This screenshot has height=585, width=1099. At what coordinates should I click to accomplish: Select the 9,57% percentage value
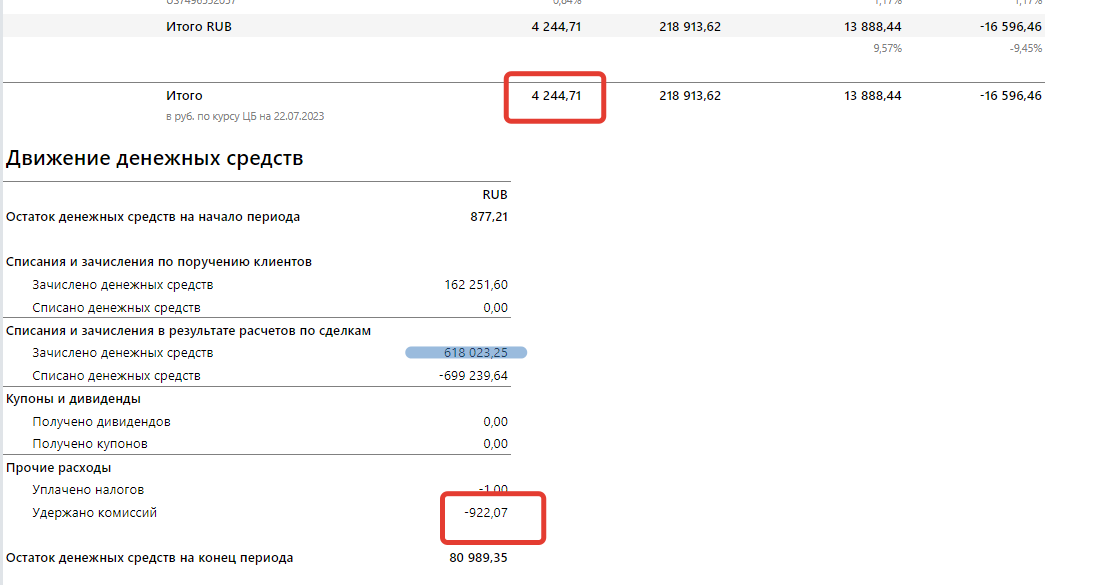tap(887, 48)
